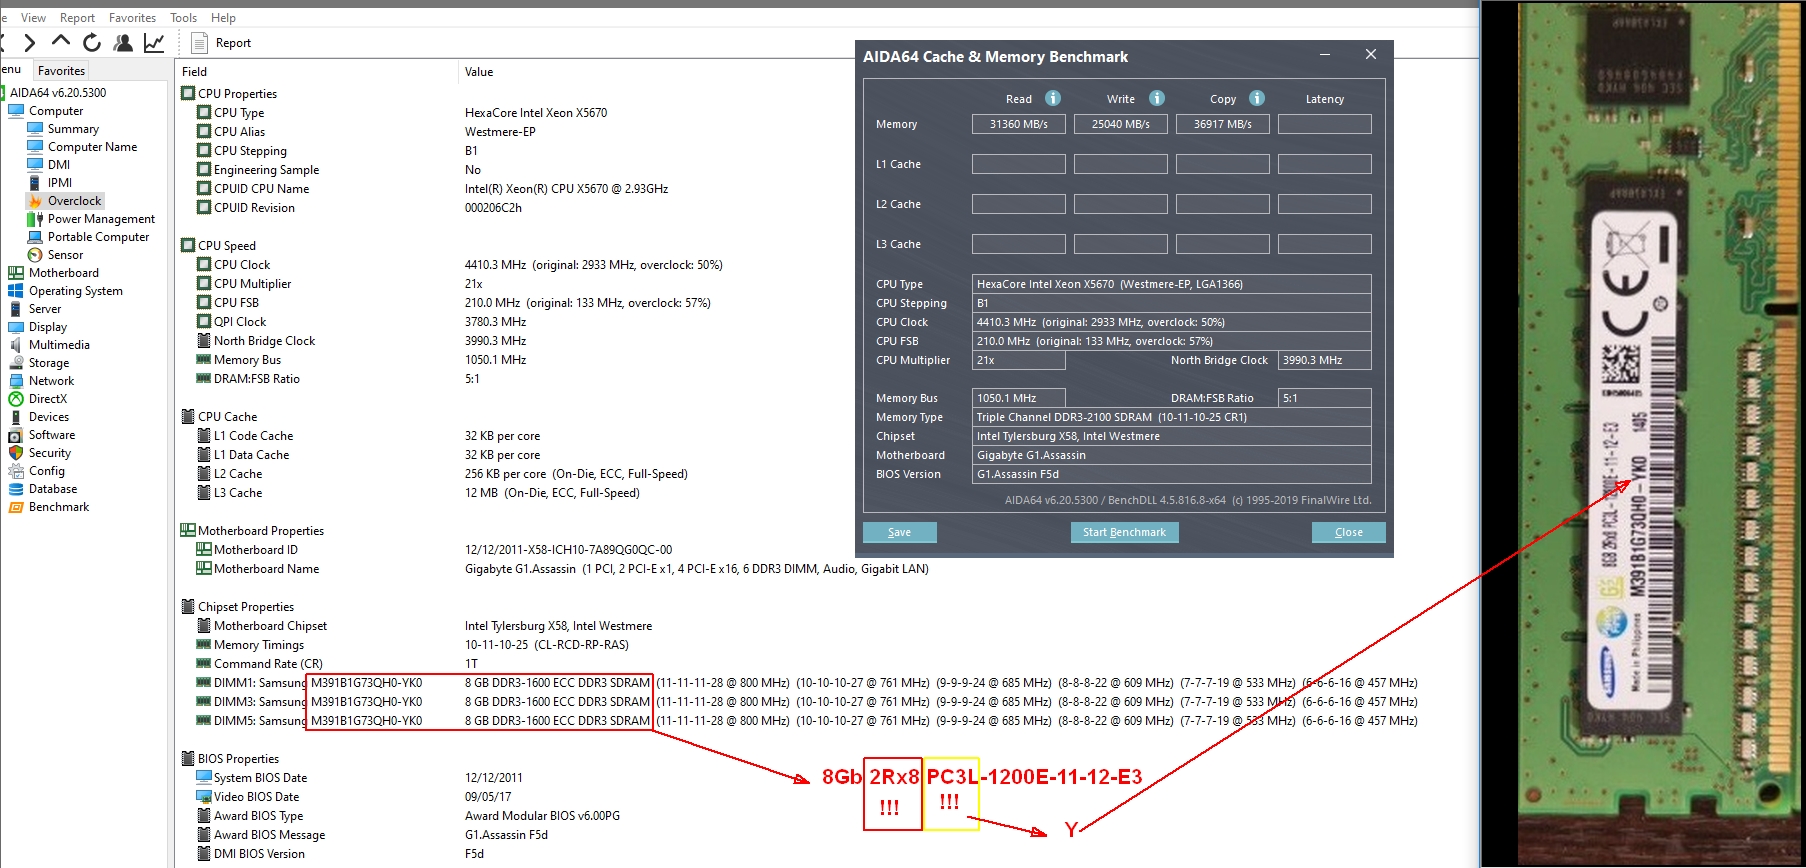This screenshot has width=1806, height=868.
Task: Select the Sensor tree icon
Action: coord(35,255)
